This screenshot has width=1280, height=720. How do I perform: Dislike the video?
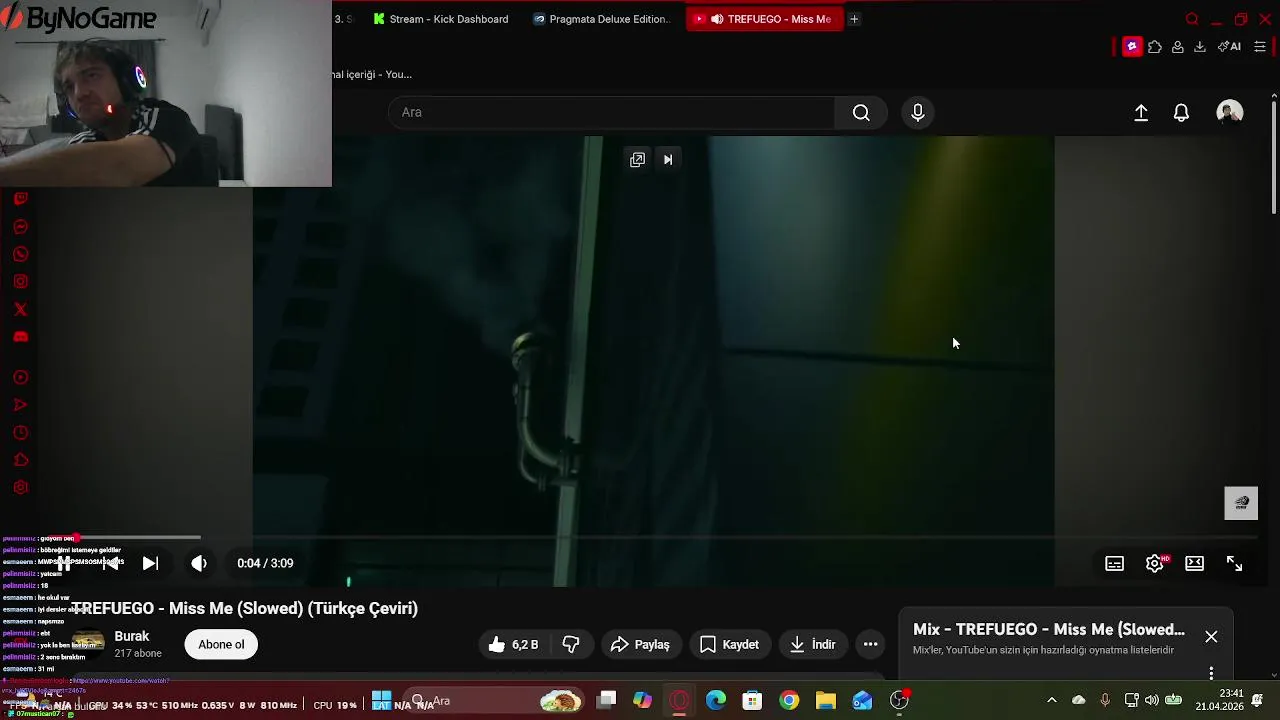point(572,645)
